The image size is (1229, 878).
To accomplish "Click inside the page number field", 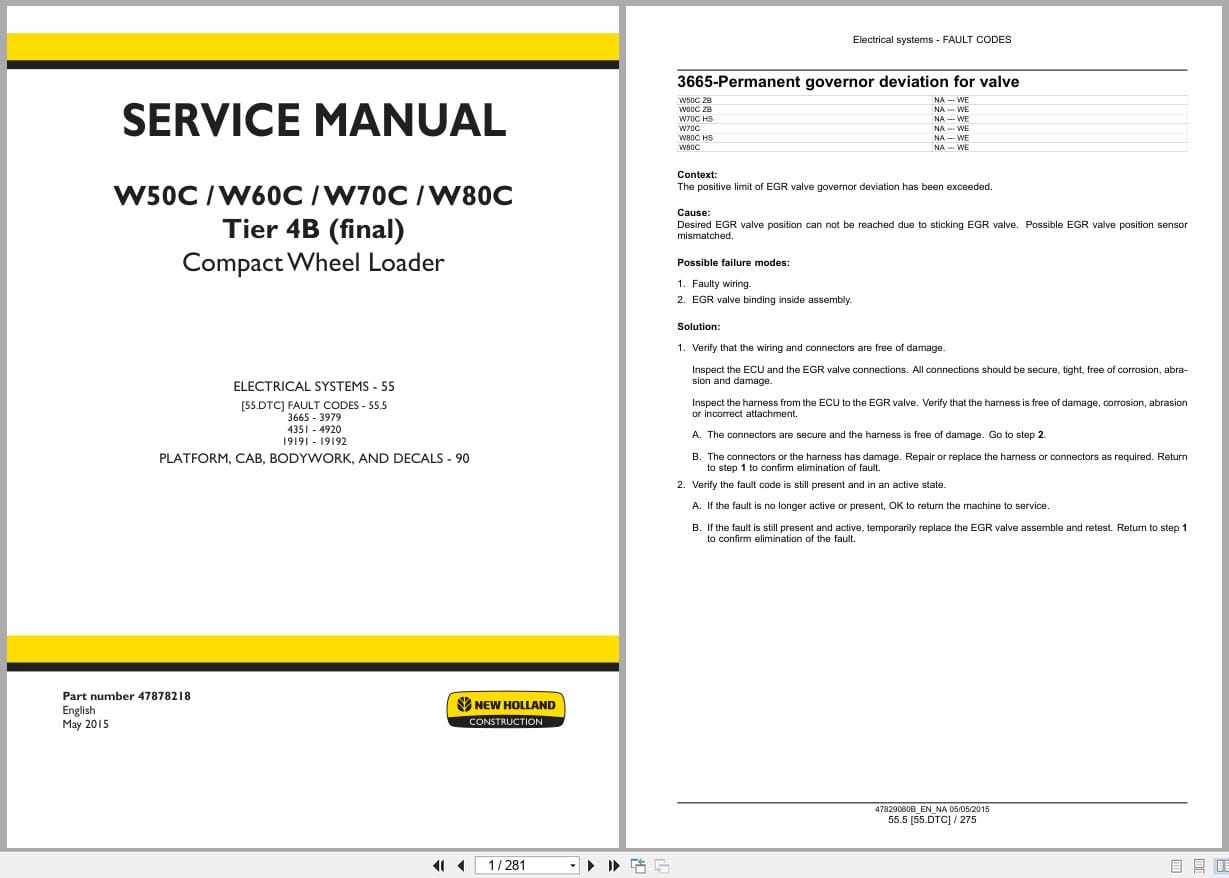I will [x=520, y=865].
